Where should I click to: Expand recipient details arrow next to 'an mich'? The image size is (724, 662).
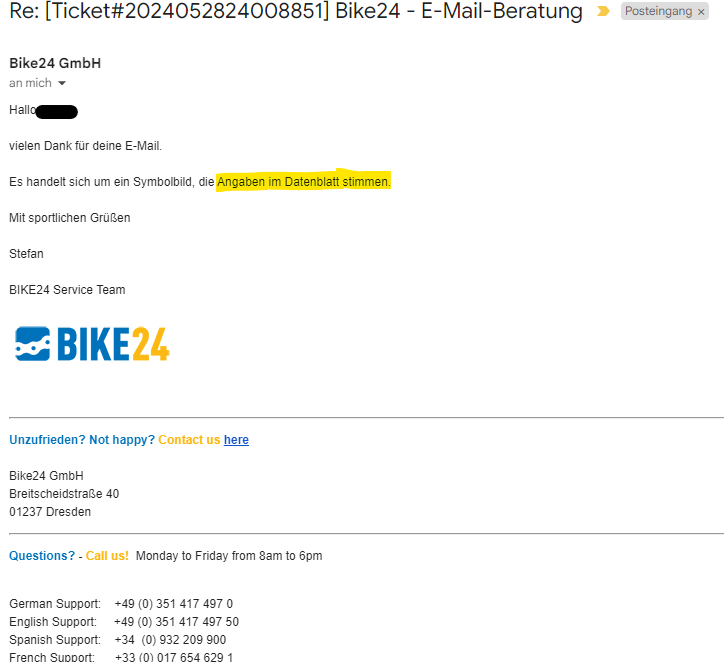(x=62, y=84)
